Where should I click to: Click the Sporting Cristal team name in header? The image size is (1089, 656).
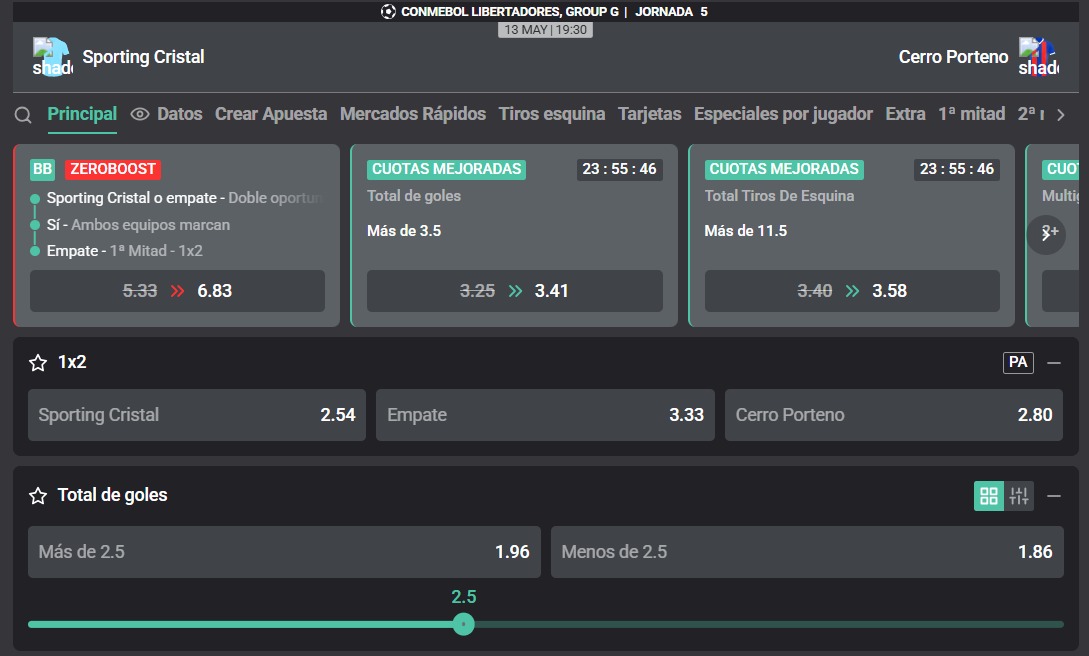coord(143,57)
